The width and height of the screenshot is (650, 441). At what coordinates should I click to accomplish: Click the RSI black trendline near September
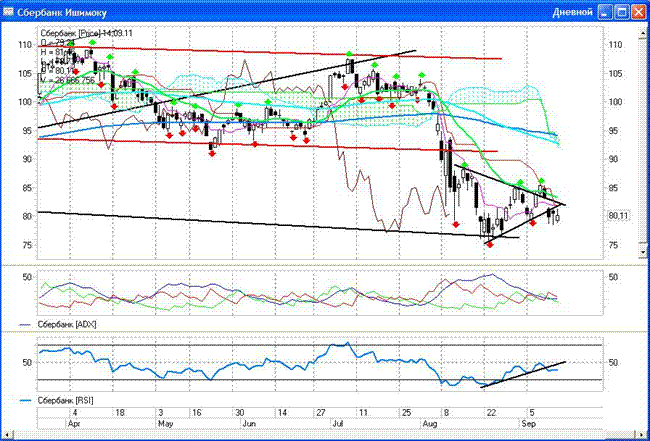[x=523, y=374]
